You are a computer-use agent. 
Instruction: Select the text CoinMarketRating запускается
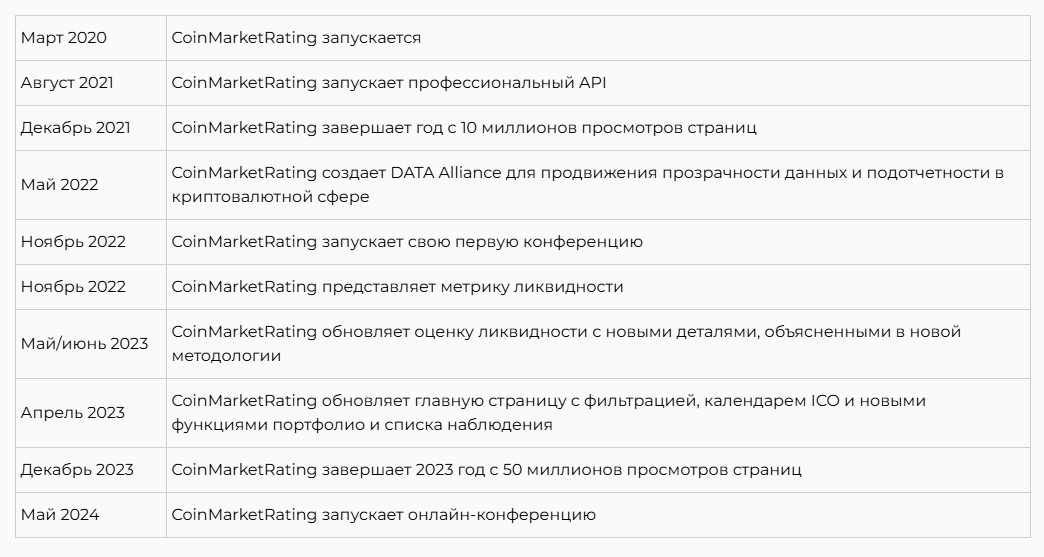point(296,38)
